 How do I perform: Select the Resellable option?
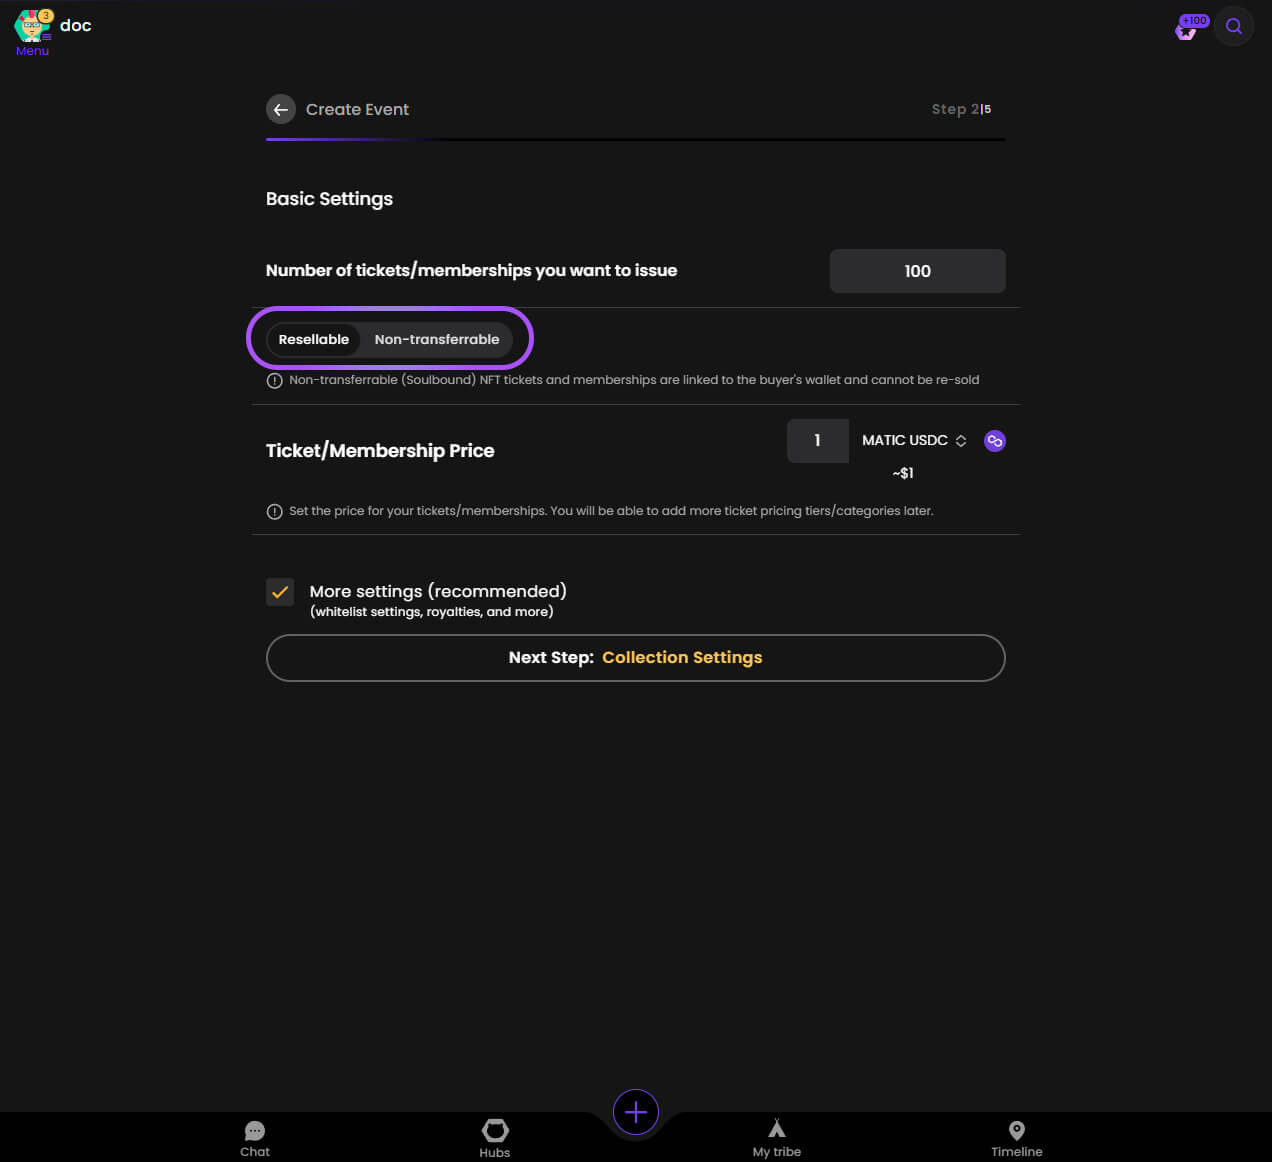[x=314, y=340]
